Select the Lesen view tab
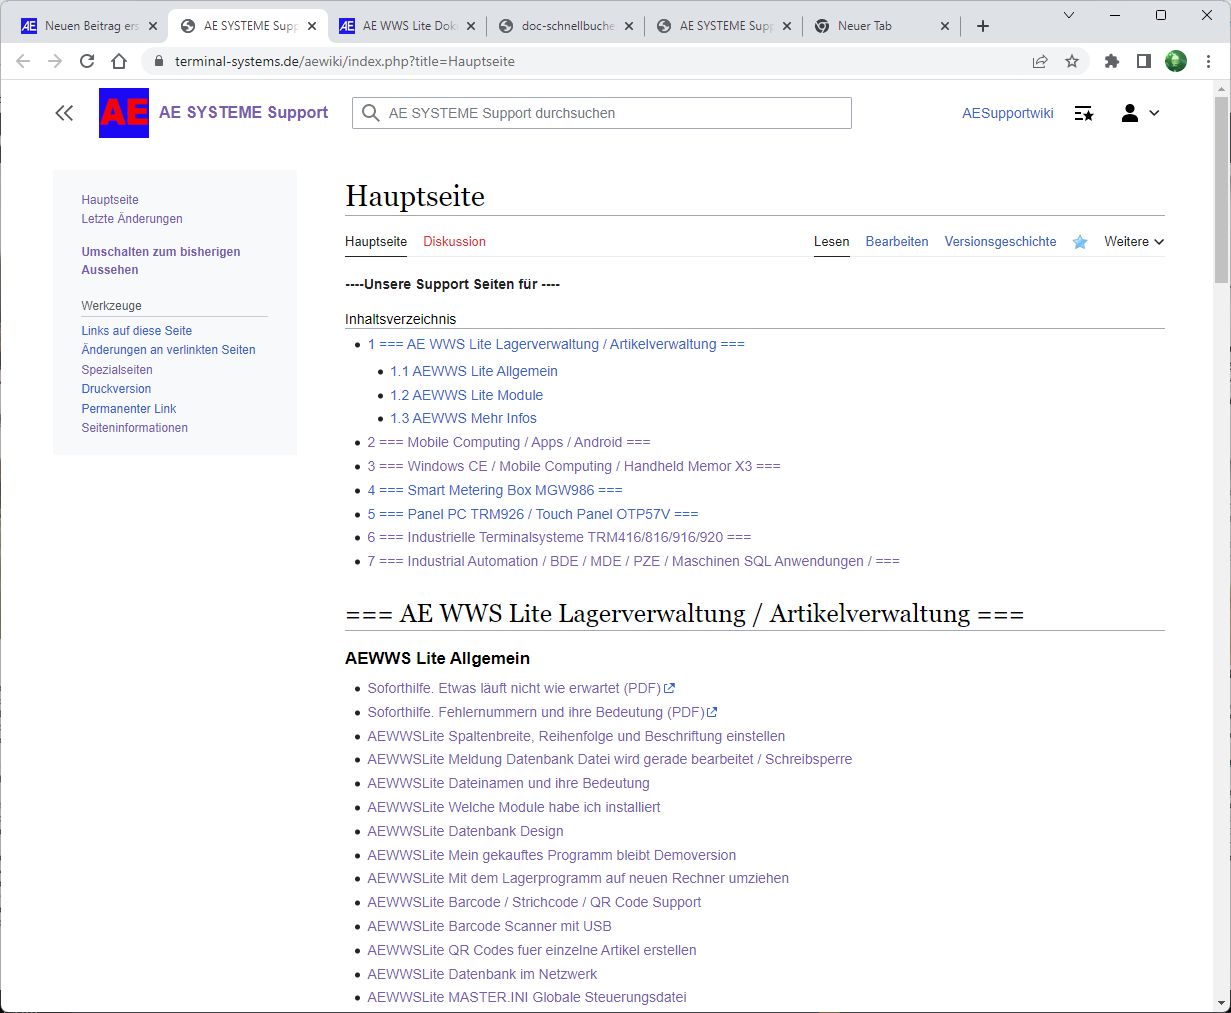The height and width of the screenshot is (1013, 1231). coord(831,242)
